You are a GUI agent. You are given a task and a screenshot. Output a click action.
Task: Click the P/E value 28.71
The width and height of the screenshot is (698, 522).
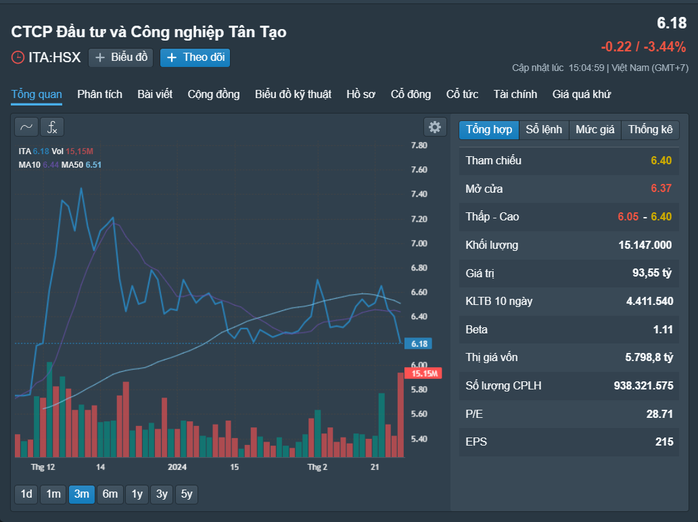(x=660, y=414)
